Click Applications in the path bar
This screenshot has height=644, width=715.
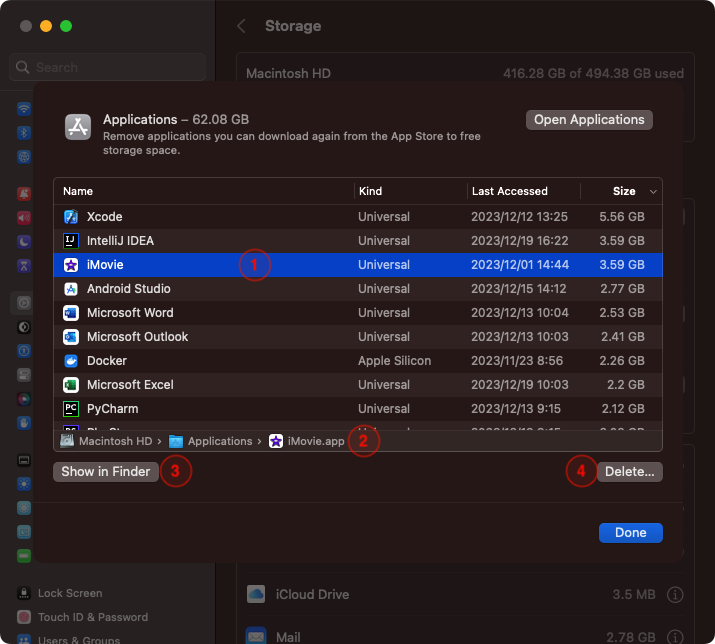point(220,441)
